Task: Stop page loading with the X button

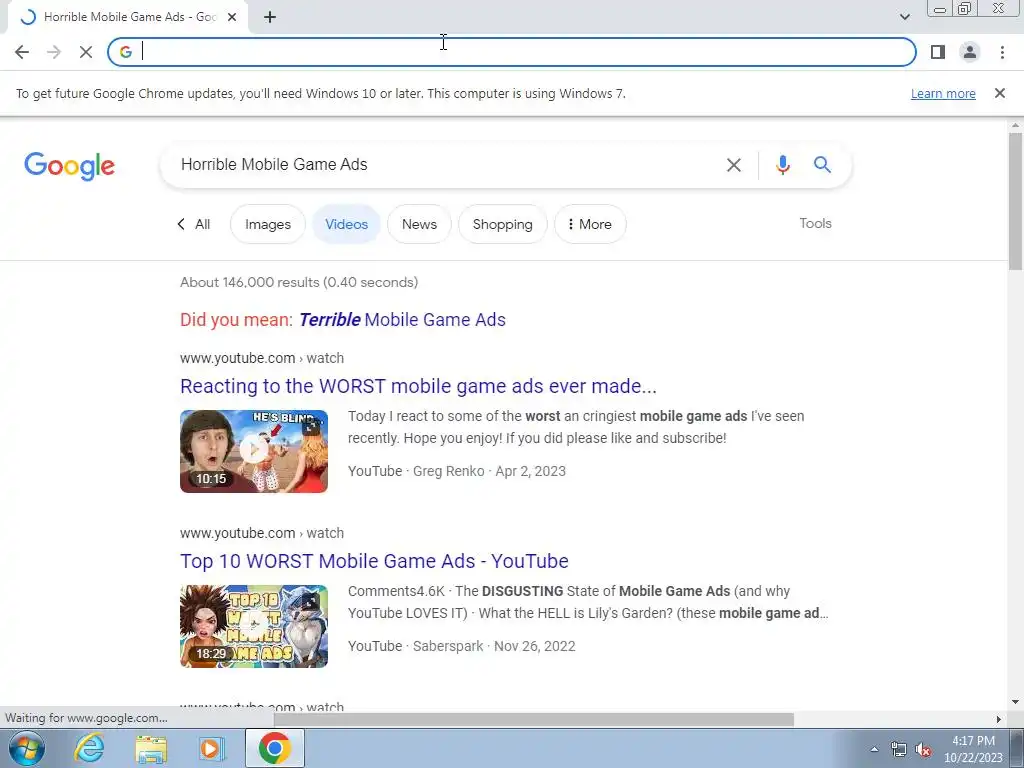Action: 86,52
